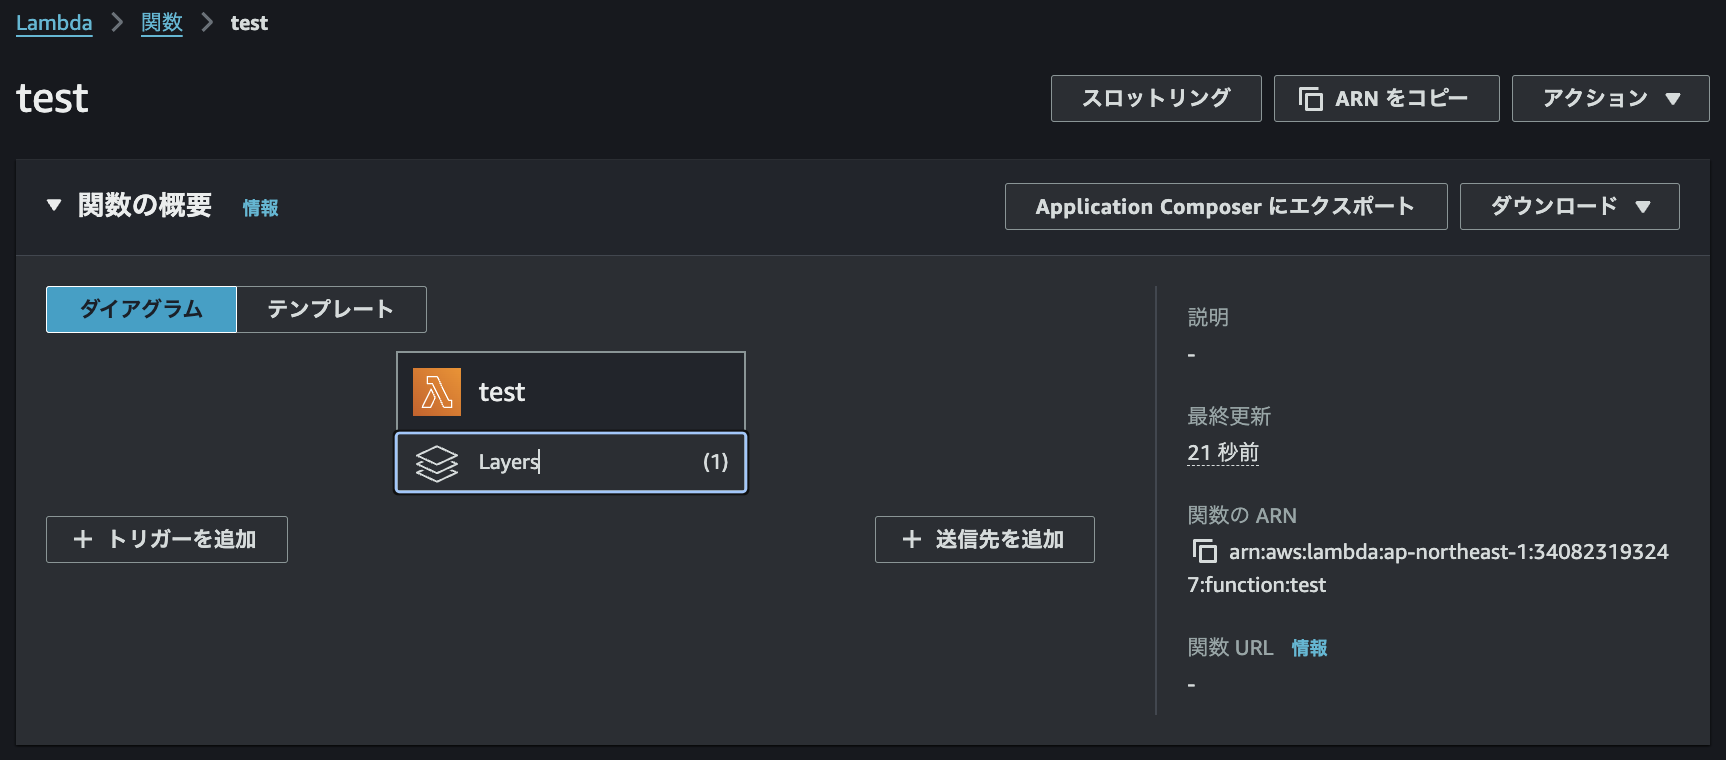
Task: Open 情報 link next to 関数の概要
Action: (260, 208)
